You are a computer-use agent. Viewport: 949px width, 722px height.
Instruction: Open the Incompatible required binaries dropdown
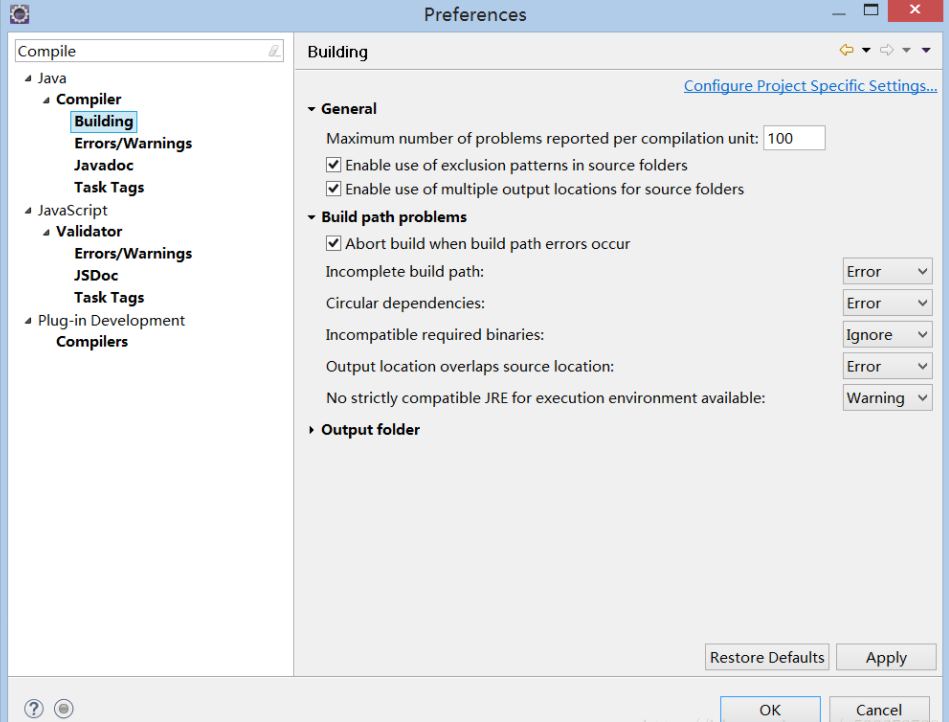click(887, 334)
